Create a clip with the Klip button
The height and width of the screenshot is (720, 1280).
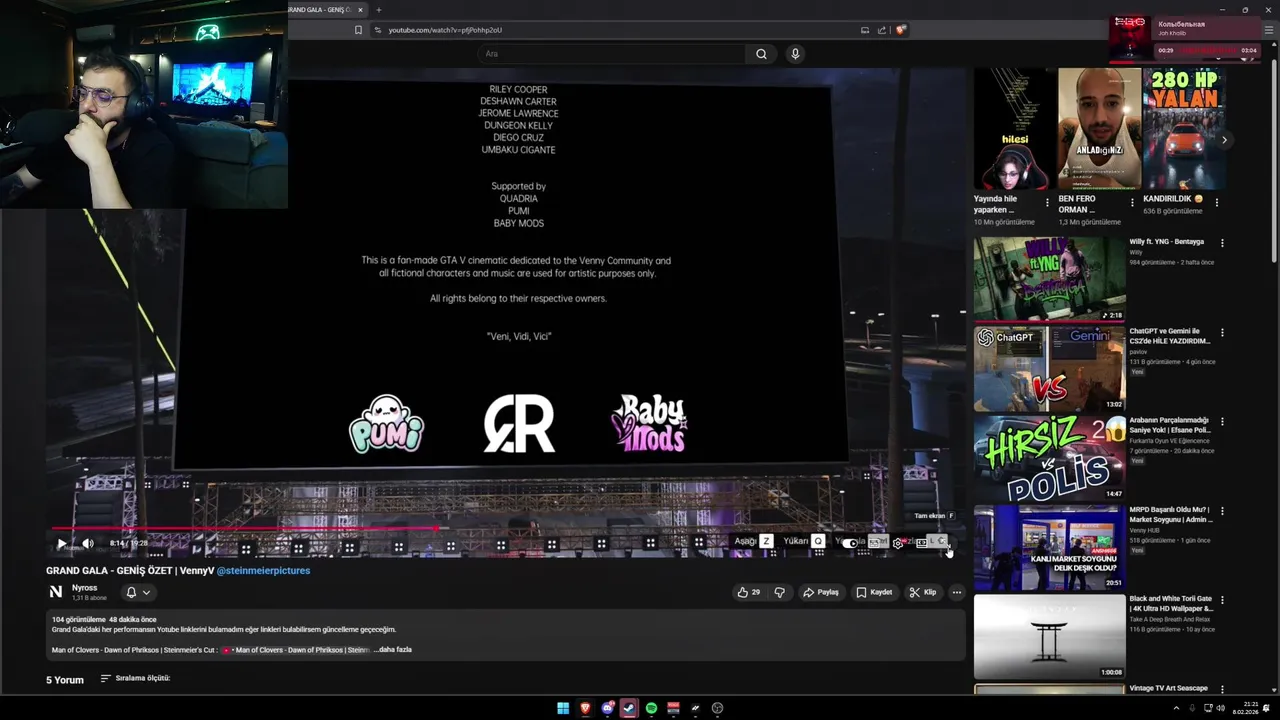tap(923, 592)
